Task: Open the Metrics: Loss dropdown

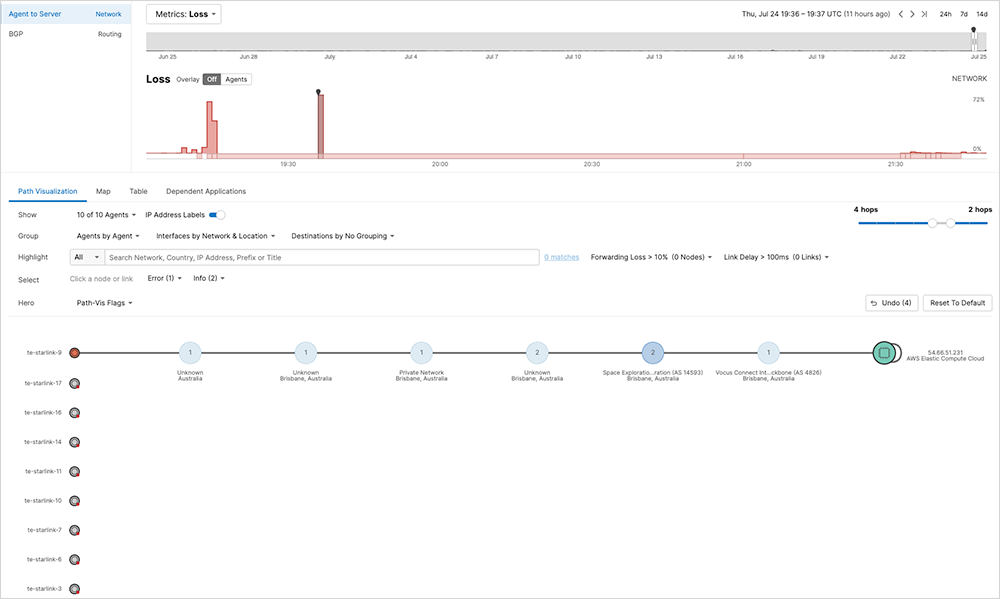Action: coord(184,14)
